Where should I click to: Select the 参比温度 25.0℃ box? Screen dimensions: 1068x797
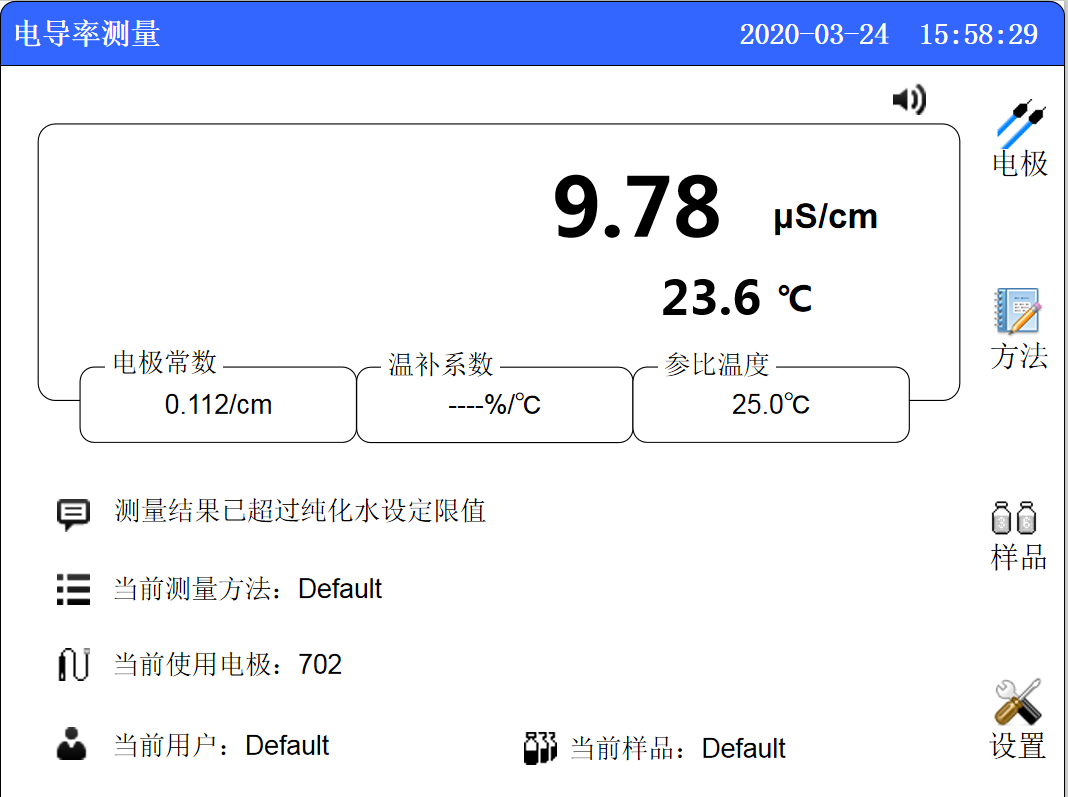[x=771, y=405]
